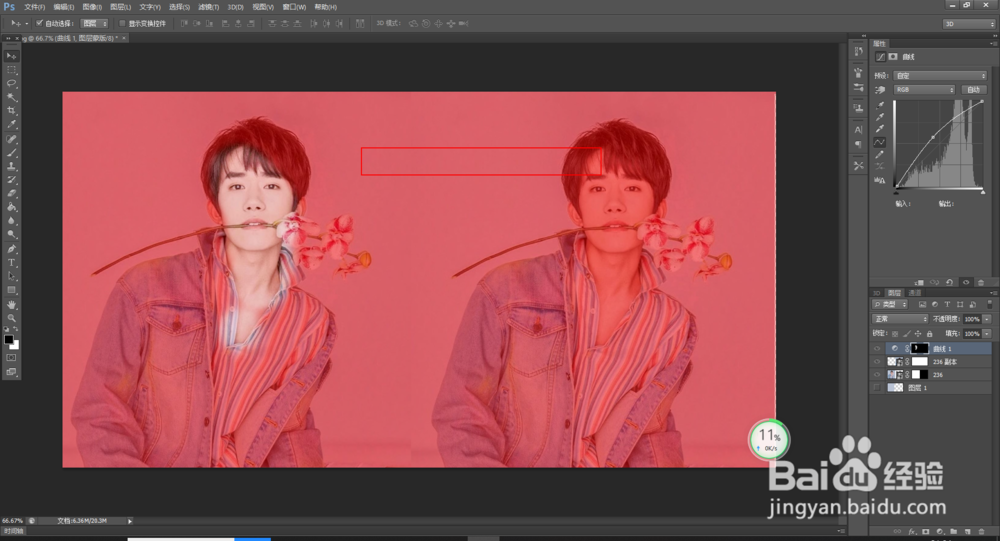The height and width of the screenshot is (541, 1000).
Task: Create new adjustment layer icon
Action: pyautogui.click(x=940, y=531)
